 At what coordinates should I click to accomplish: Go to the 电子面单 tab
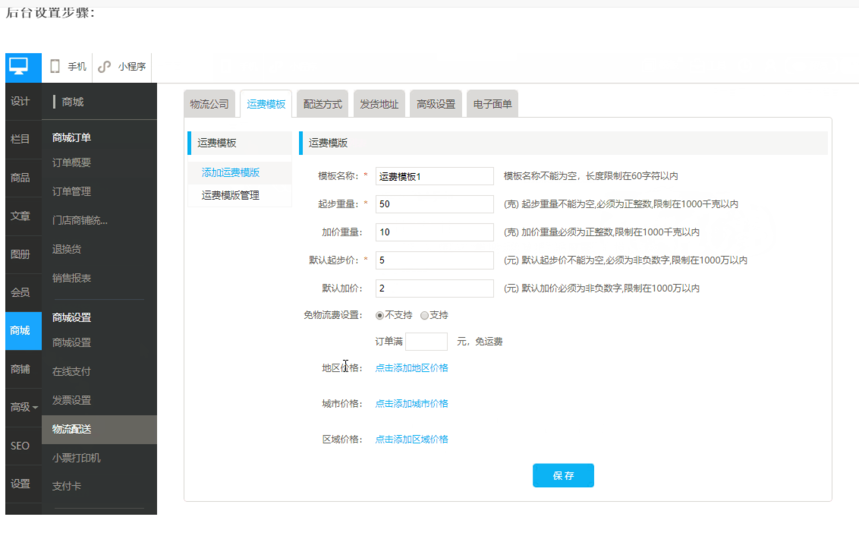click(x=492, y=104)
